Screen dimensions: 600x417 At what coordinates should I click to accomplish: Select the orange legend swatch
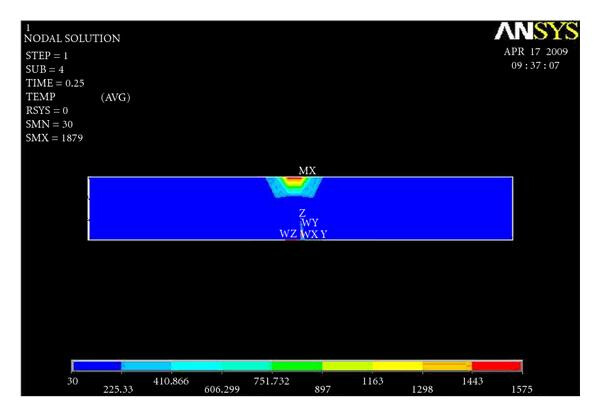pos(447,366)
